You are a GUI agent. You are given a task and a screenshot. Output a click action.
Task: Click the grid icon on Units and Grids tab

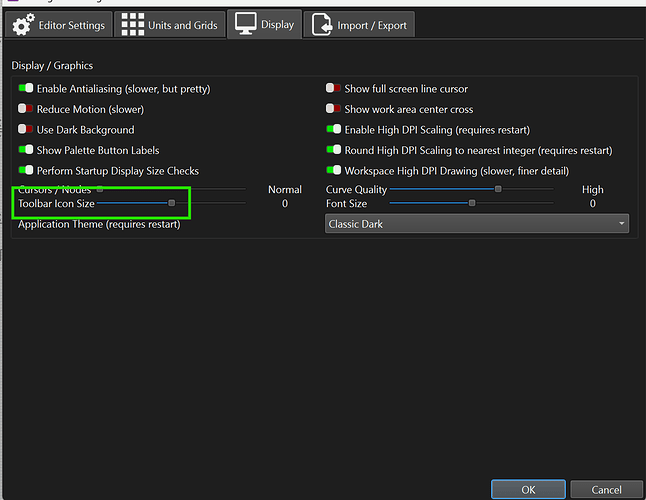pos(133,25)
